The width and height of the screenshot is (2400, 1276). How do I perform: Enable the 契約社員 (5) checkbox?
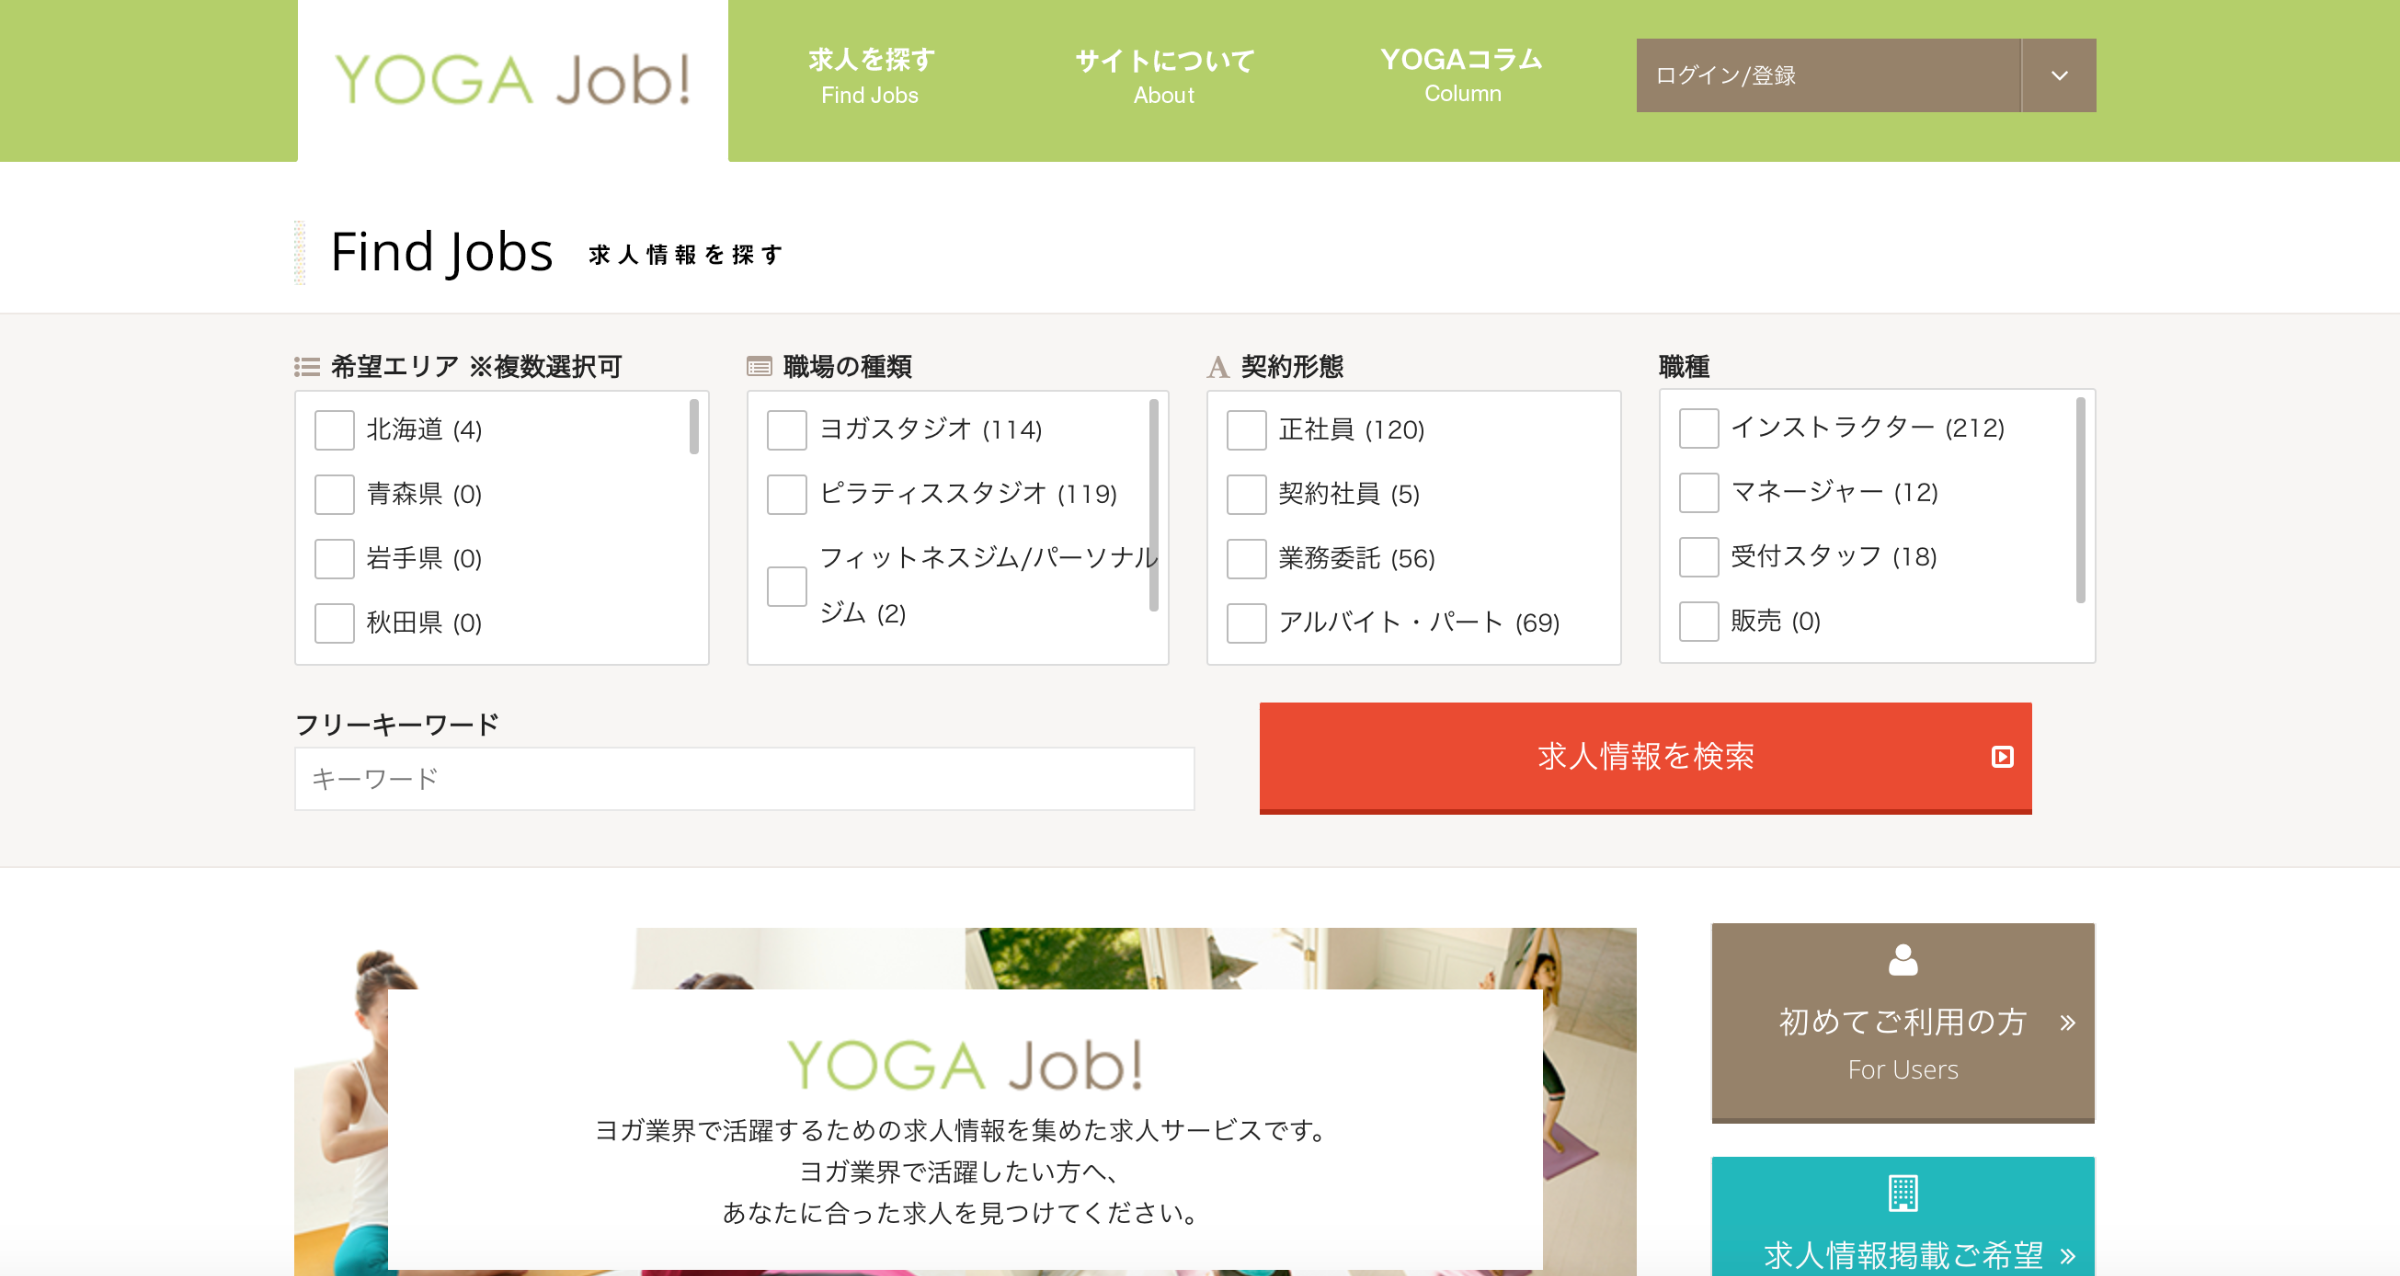click(x=1246, y=494)
